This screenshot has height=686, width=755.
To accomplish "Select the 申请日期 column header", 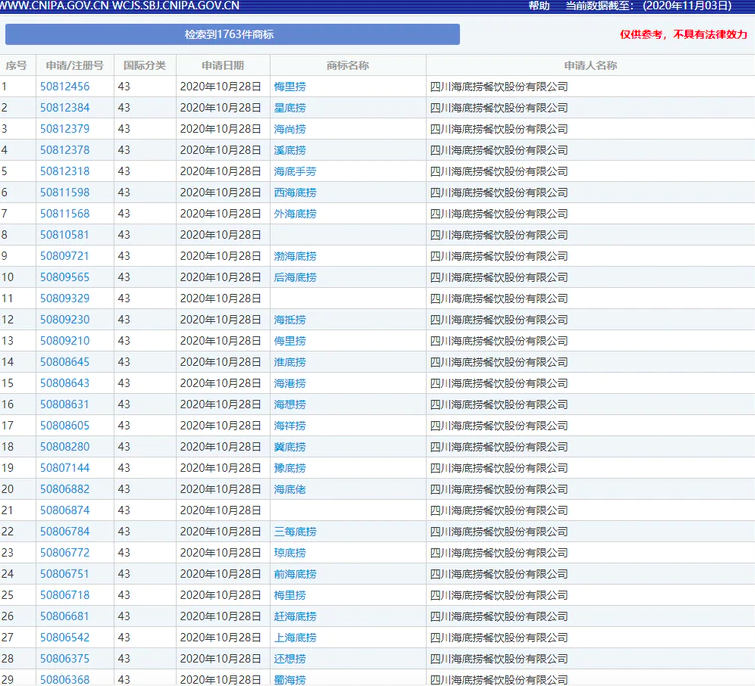I will coord(223,65).
